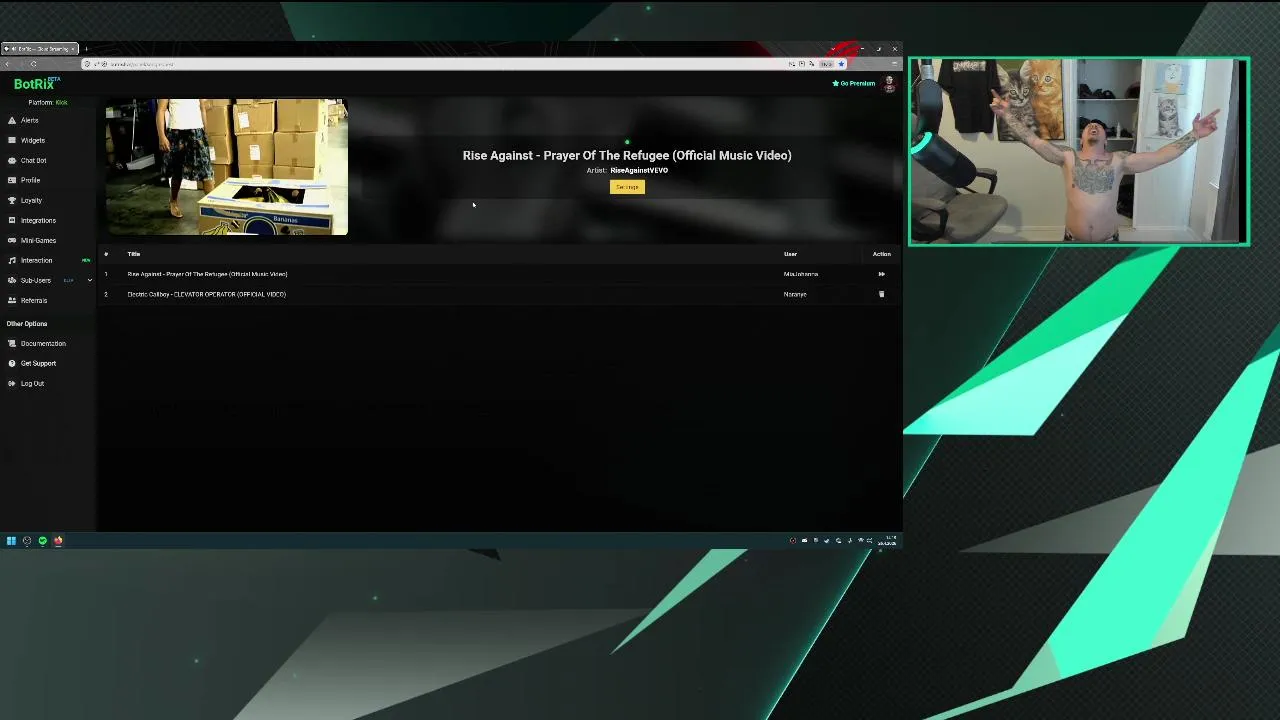Viewport: 1280px width, 720px height.
Task: Reload the browser page
Action: (x=33, y=64)
